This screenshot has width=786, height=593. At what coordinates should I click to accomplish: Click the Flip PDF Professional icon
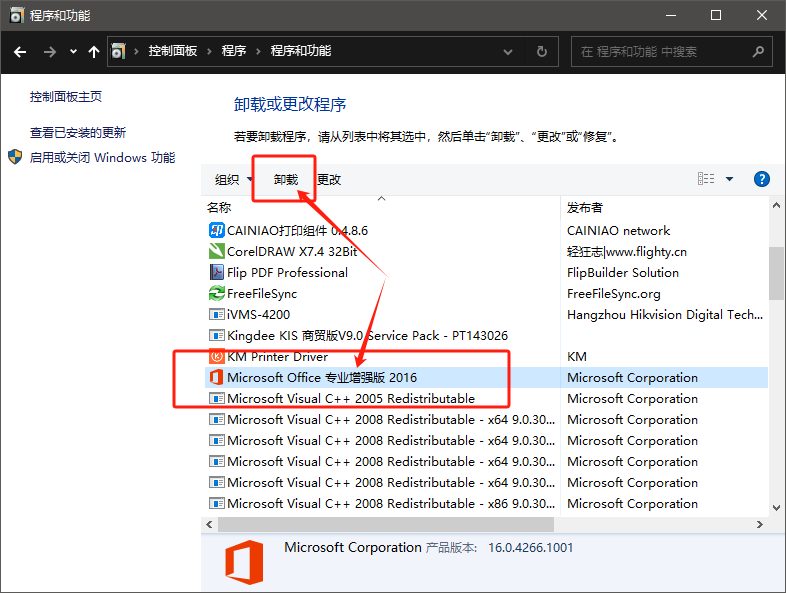[x=216, y=273]
